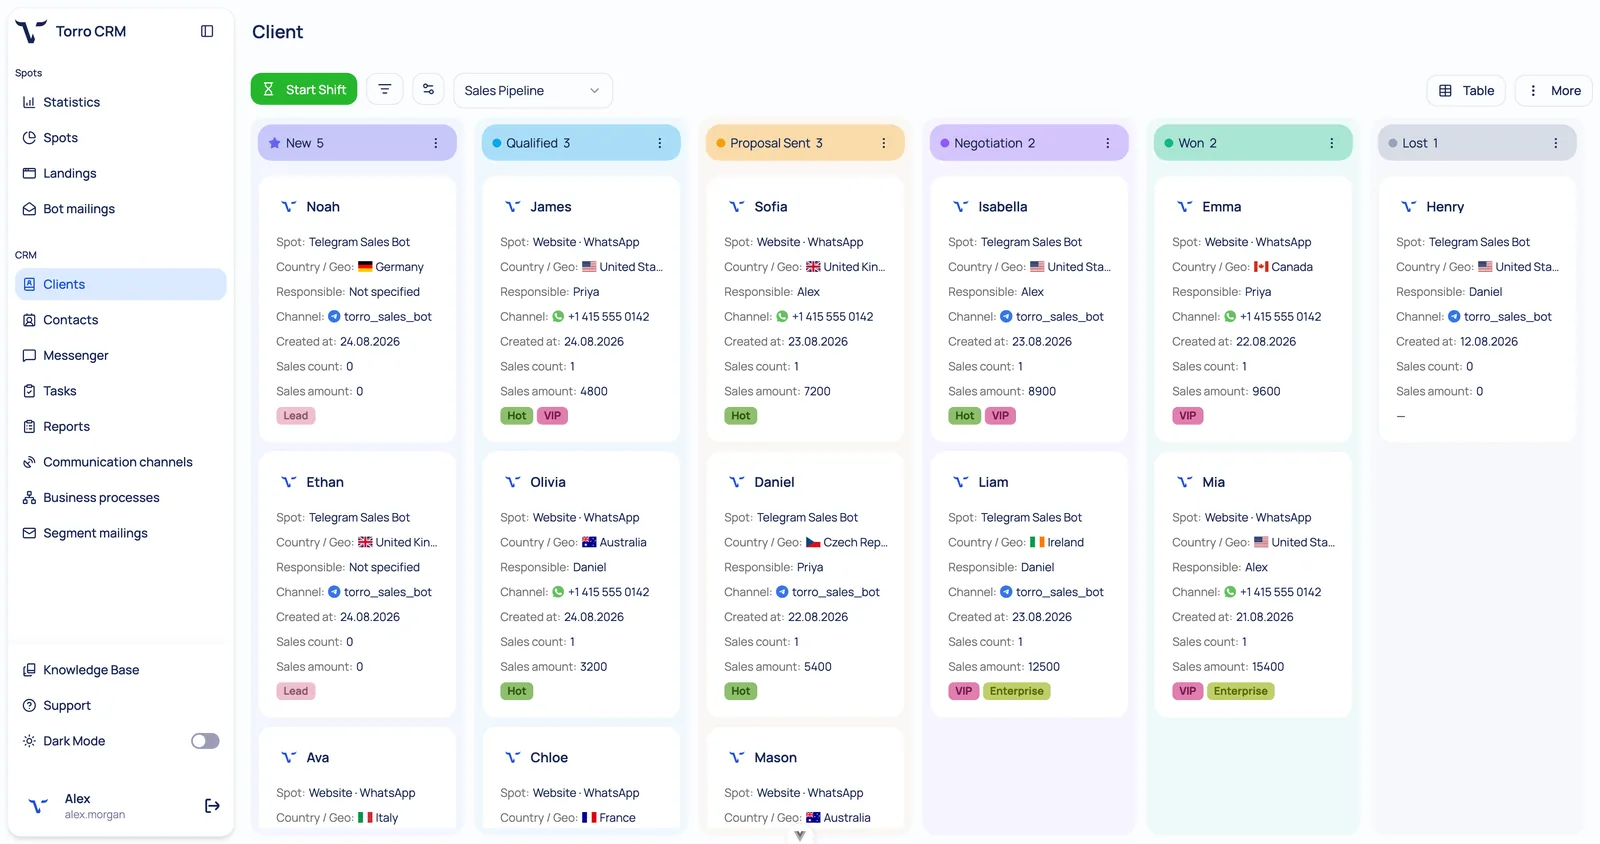Switch to Table view
This screenshot has width=1600, height=844.
point(1466,90)
